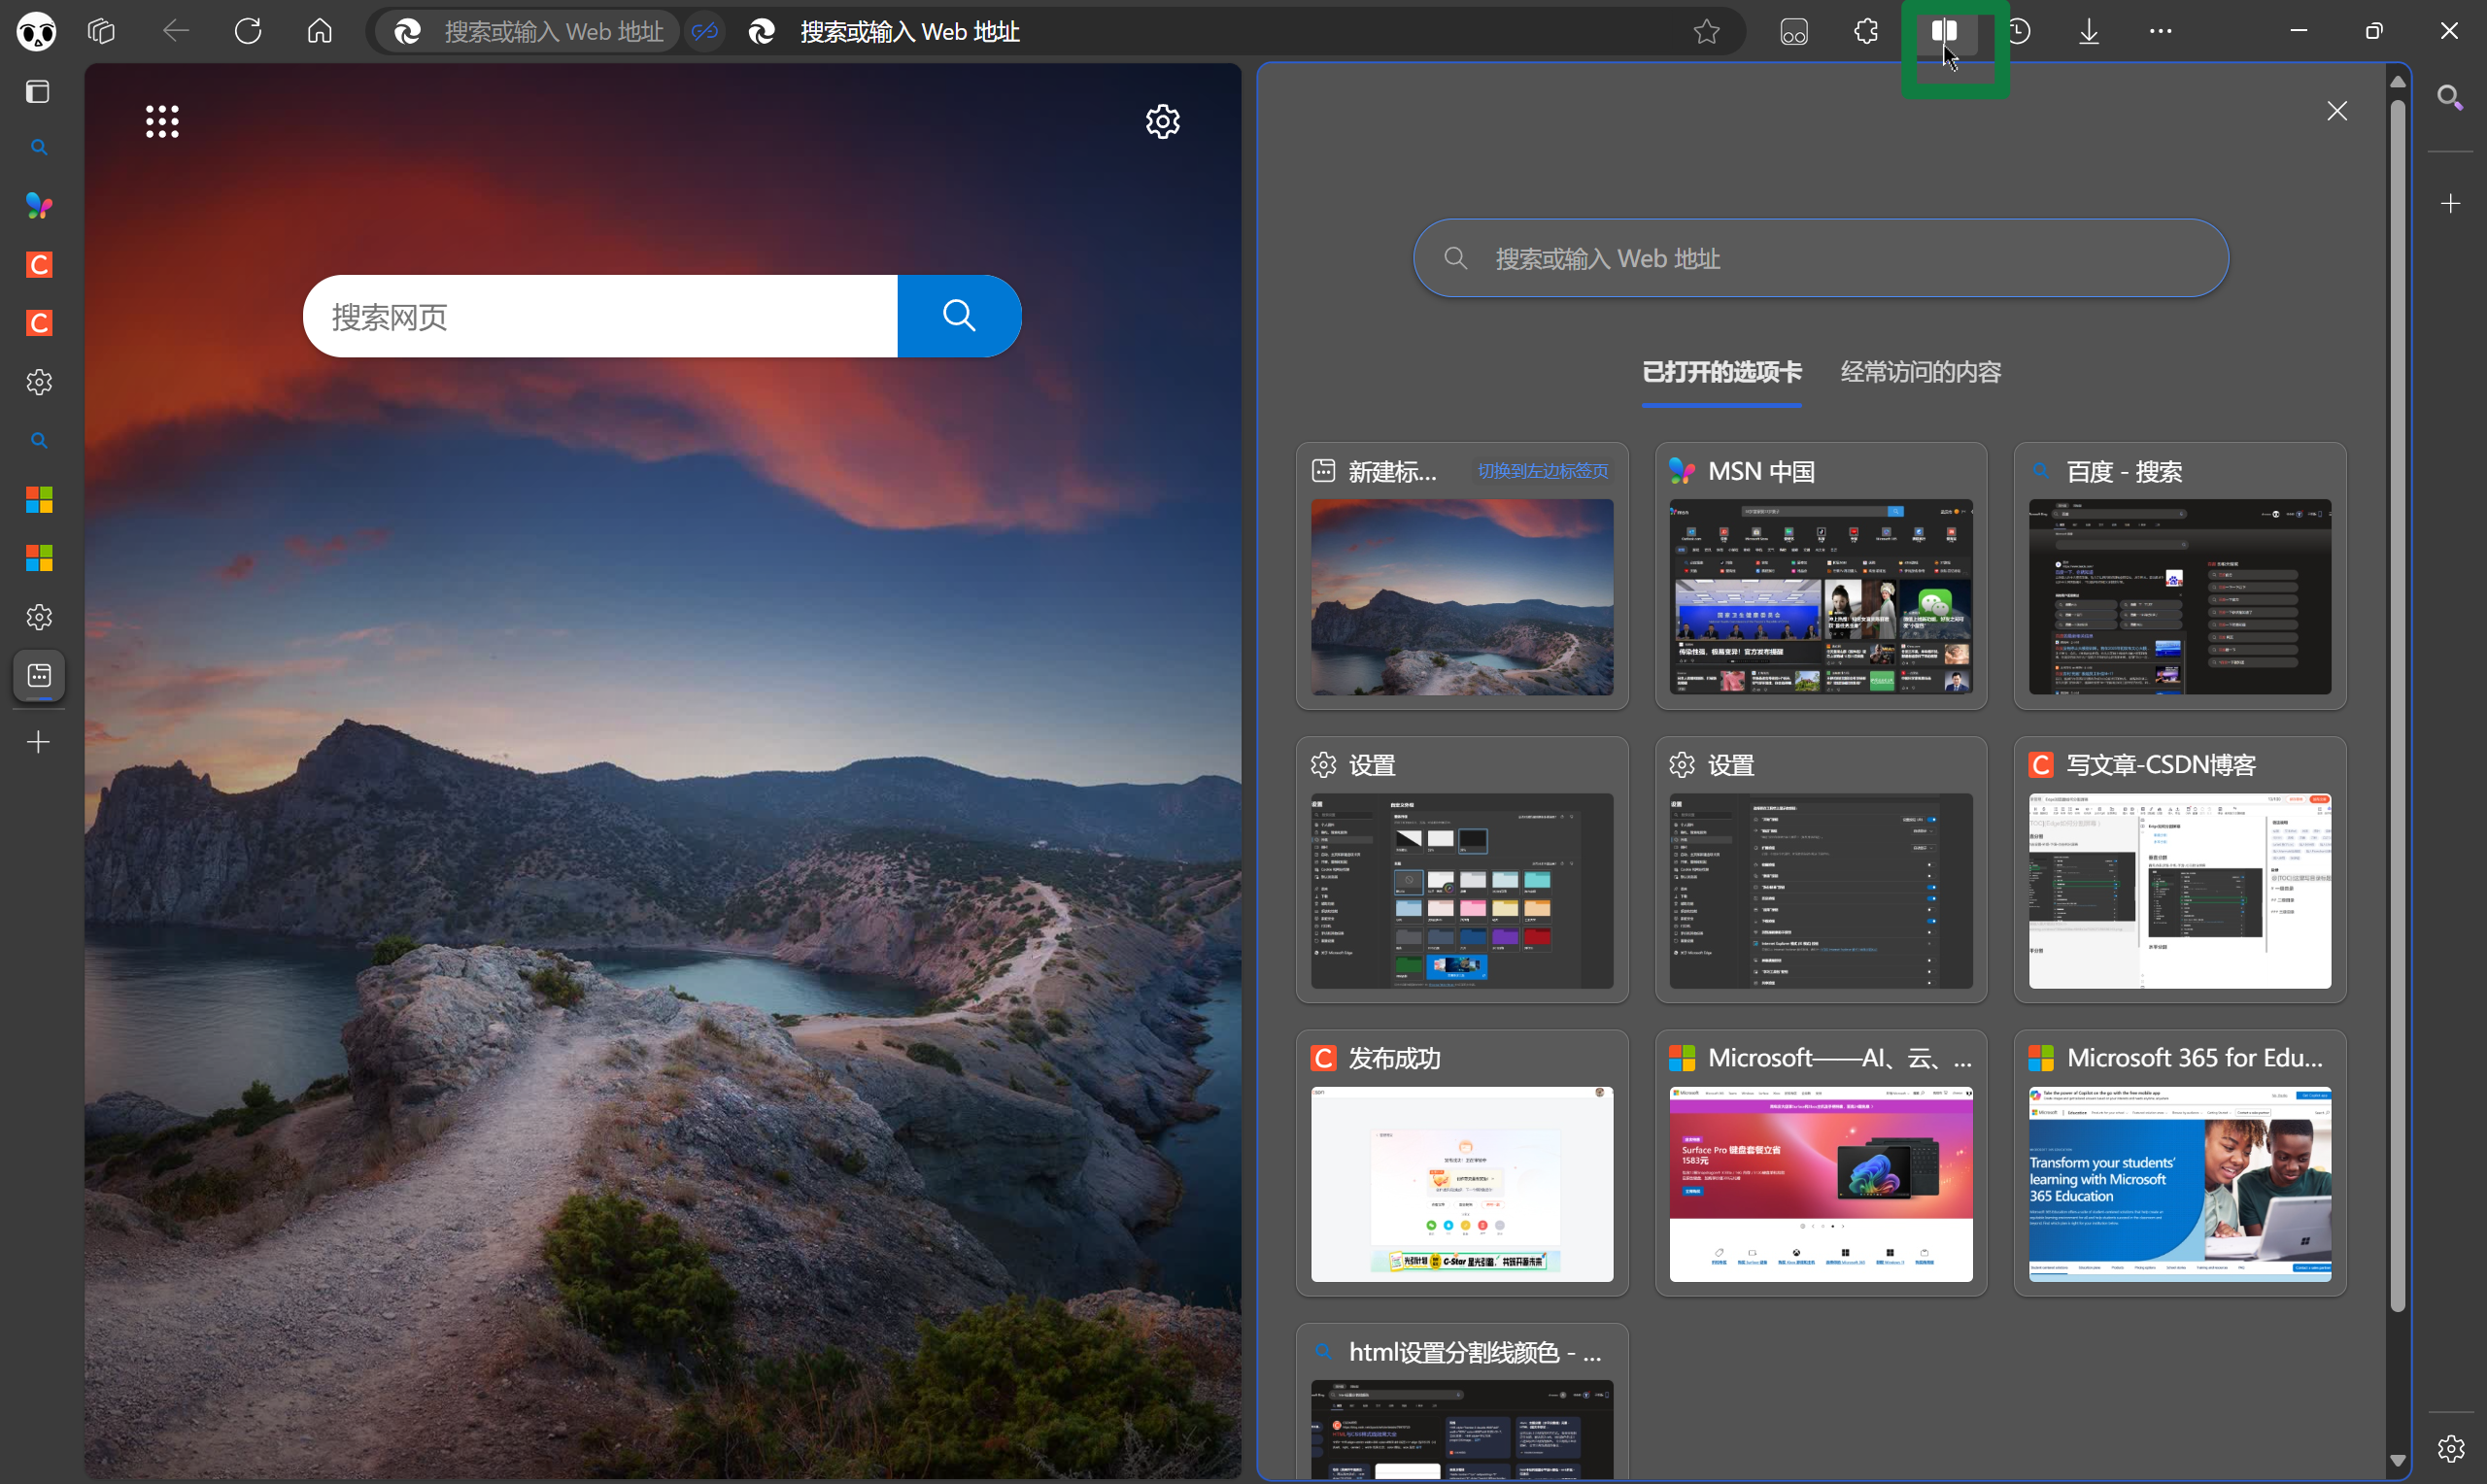This screenshot has height=1484, width=2487.
Task: Click the split screen toolbar icon
Action: pos(1943,31)
